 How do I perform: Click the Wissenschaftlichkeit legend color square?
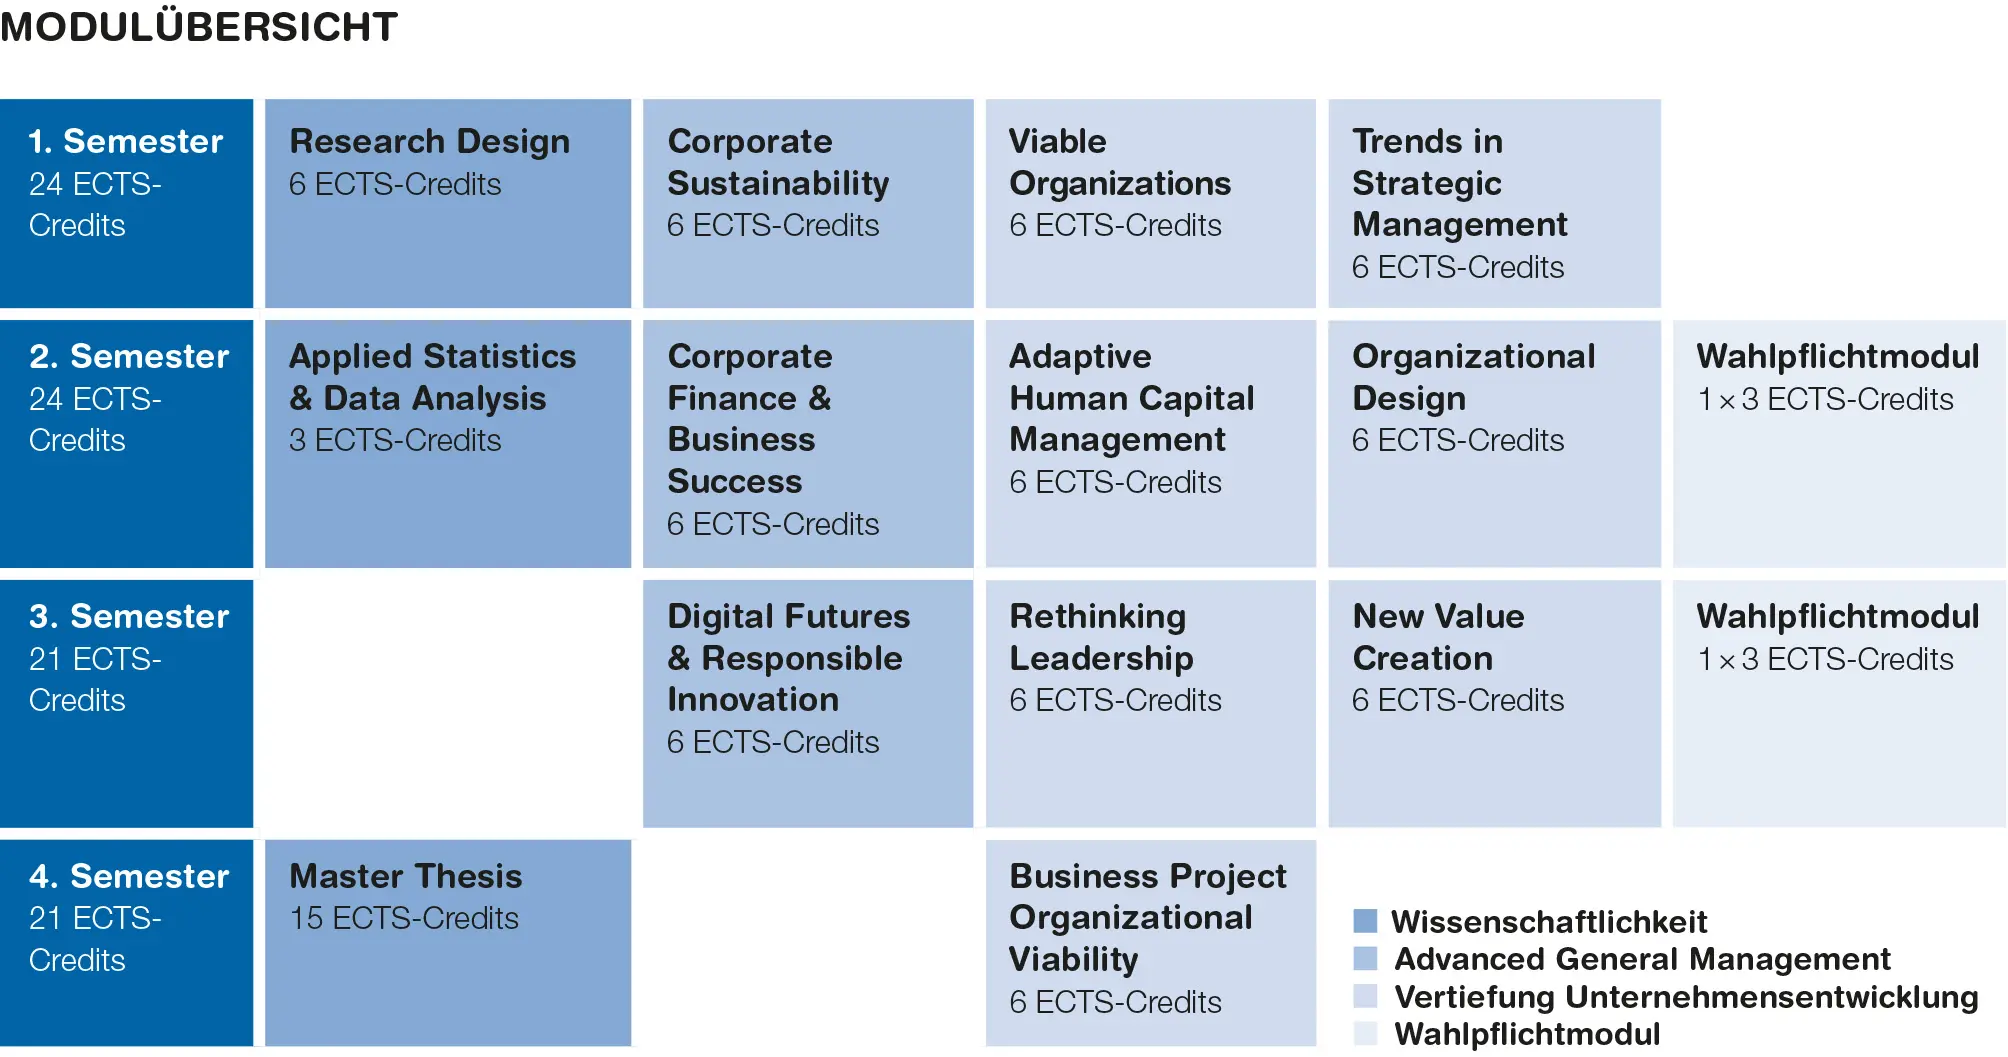(1365, 921)
